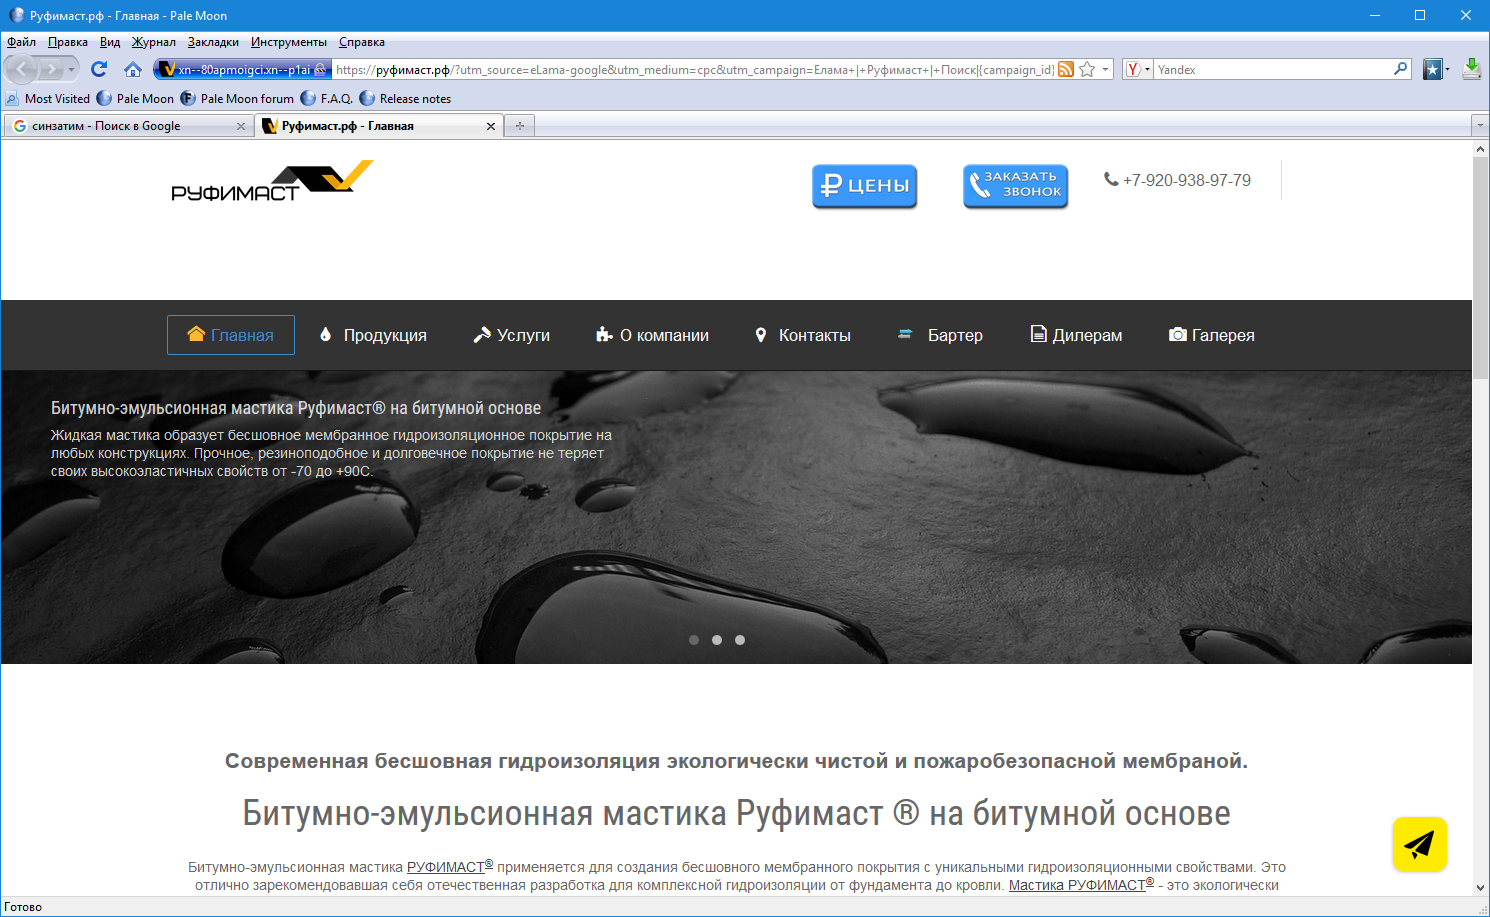The width and height of the screenshot is (1490, 917).
Task: Maximize the Pale Moon window
Action: click(x=1420, y=15)
